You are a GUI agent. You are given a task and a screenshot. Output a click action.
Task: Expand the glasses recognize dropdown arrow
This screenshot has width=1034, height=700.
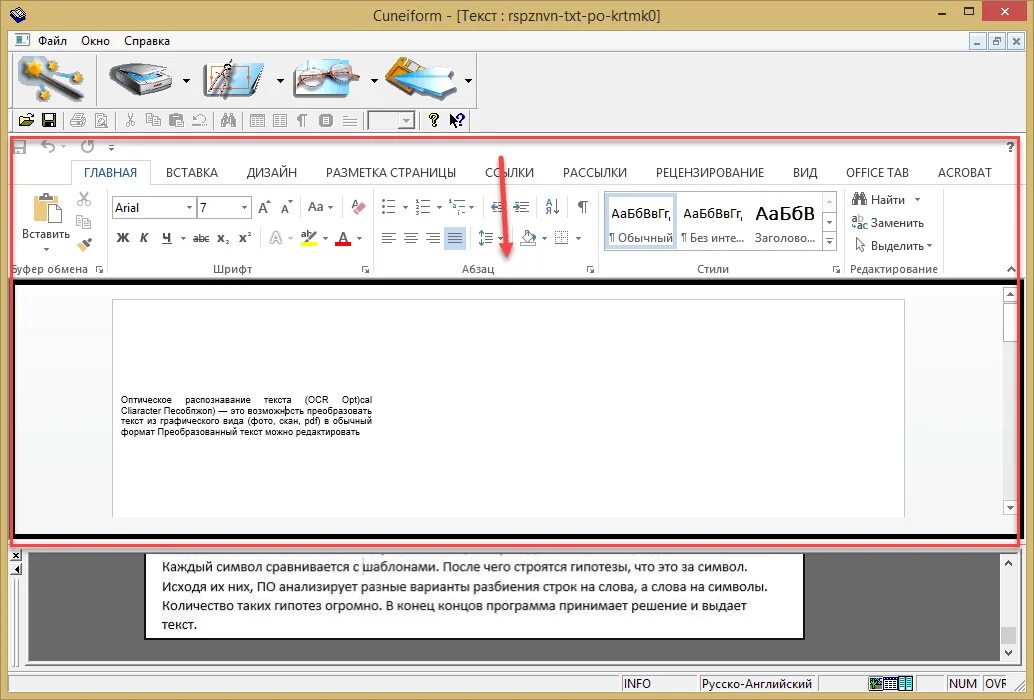(374, 81)
